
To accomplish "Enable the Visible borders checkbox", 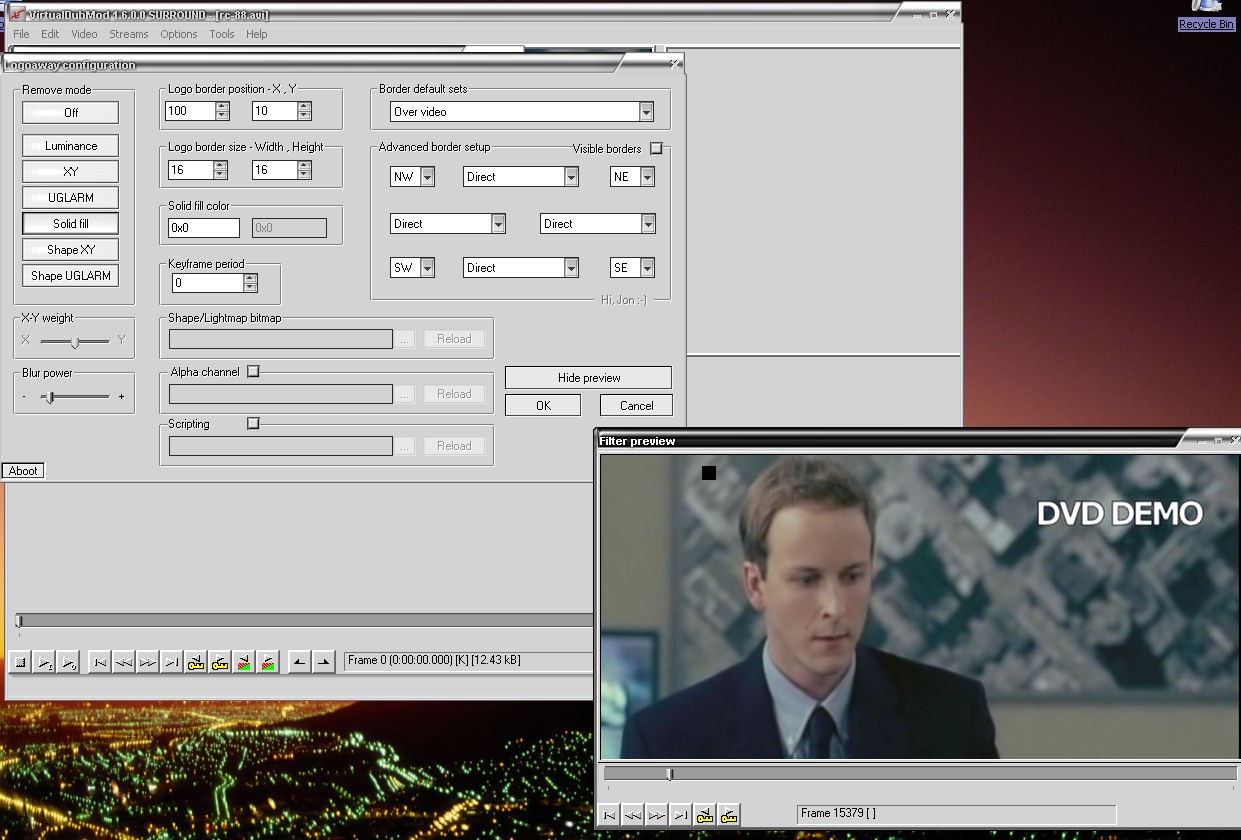I will click(x=656, y=148).
